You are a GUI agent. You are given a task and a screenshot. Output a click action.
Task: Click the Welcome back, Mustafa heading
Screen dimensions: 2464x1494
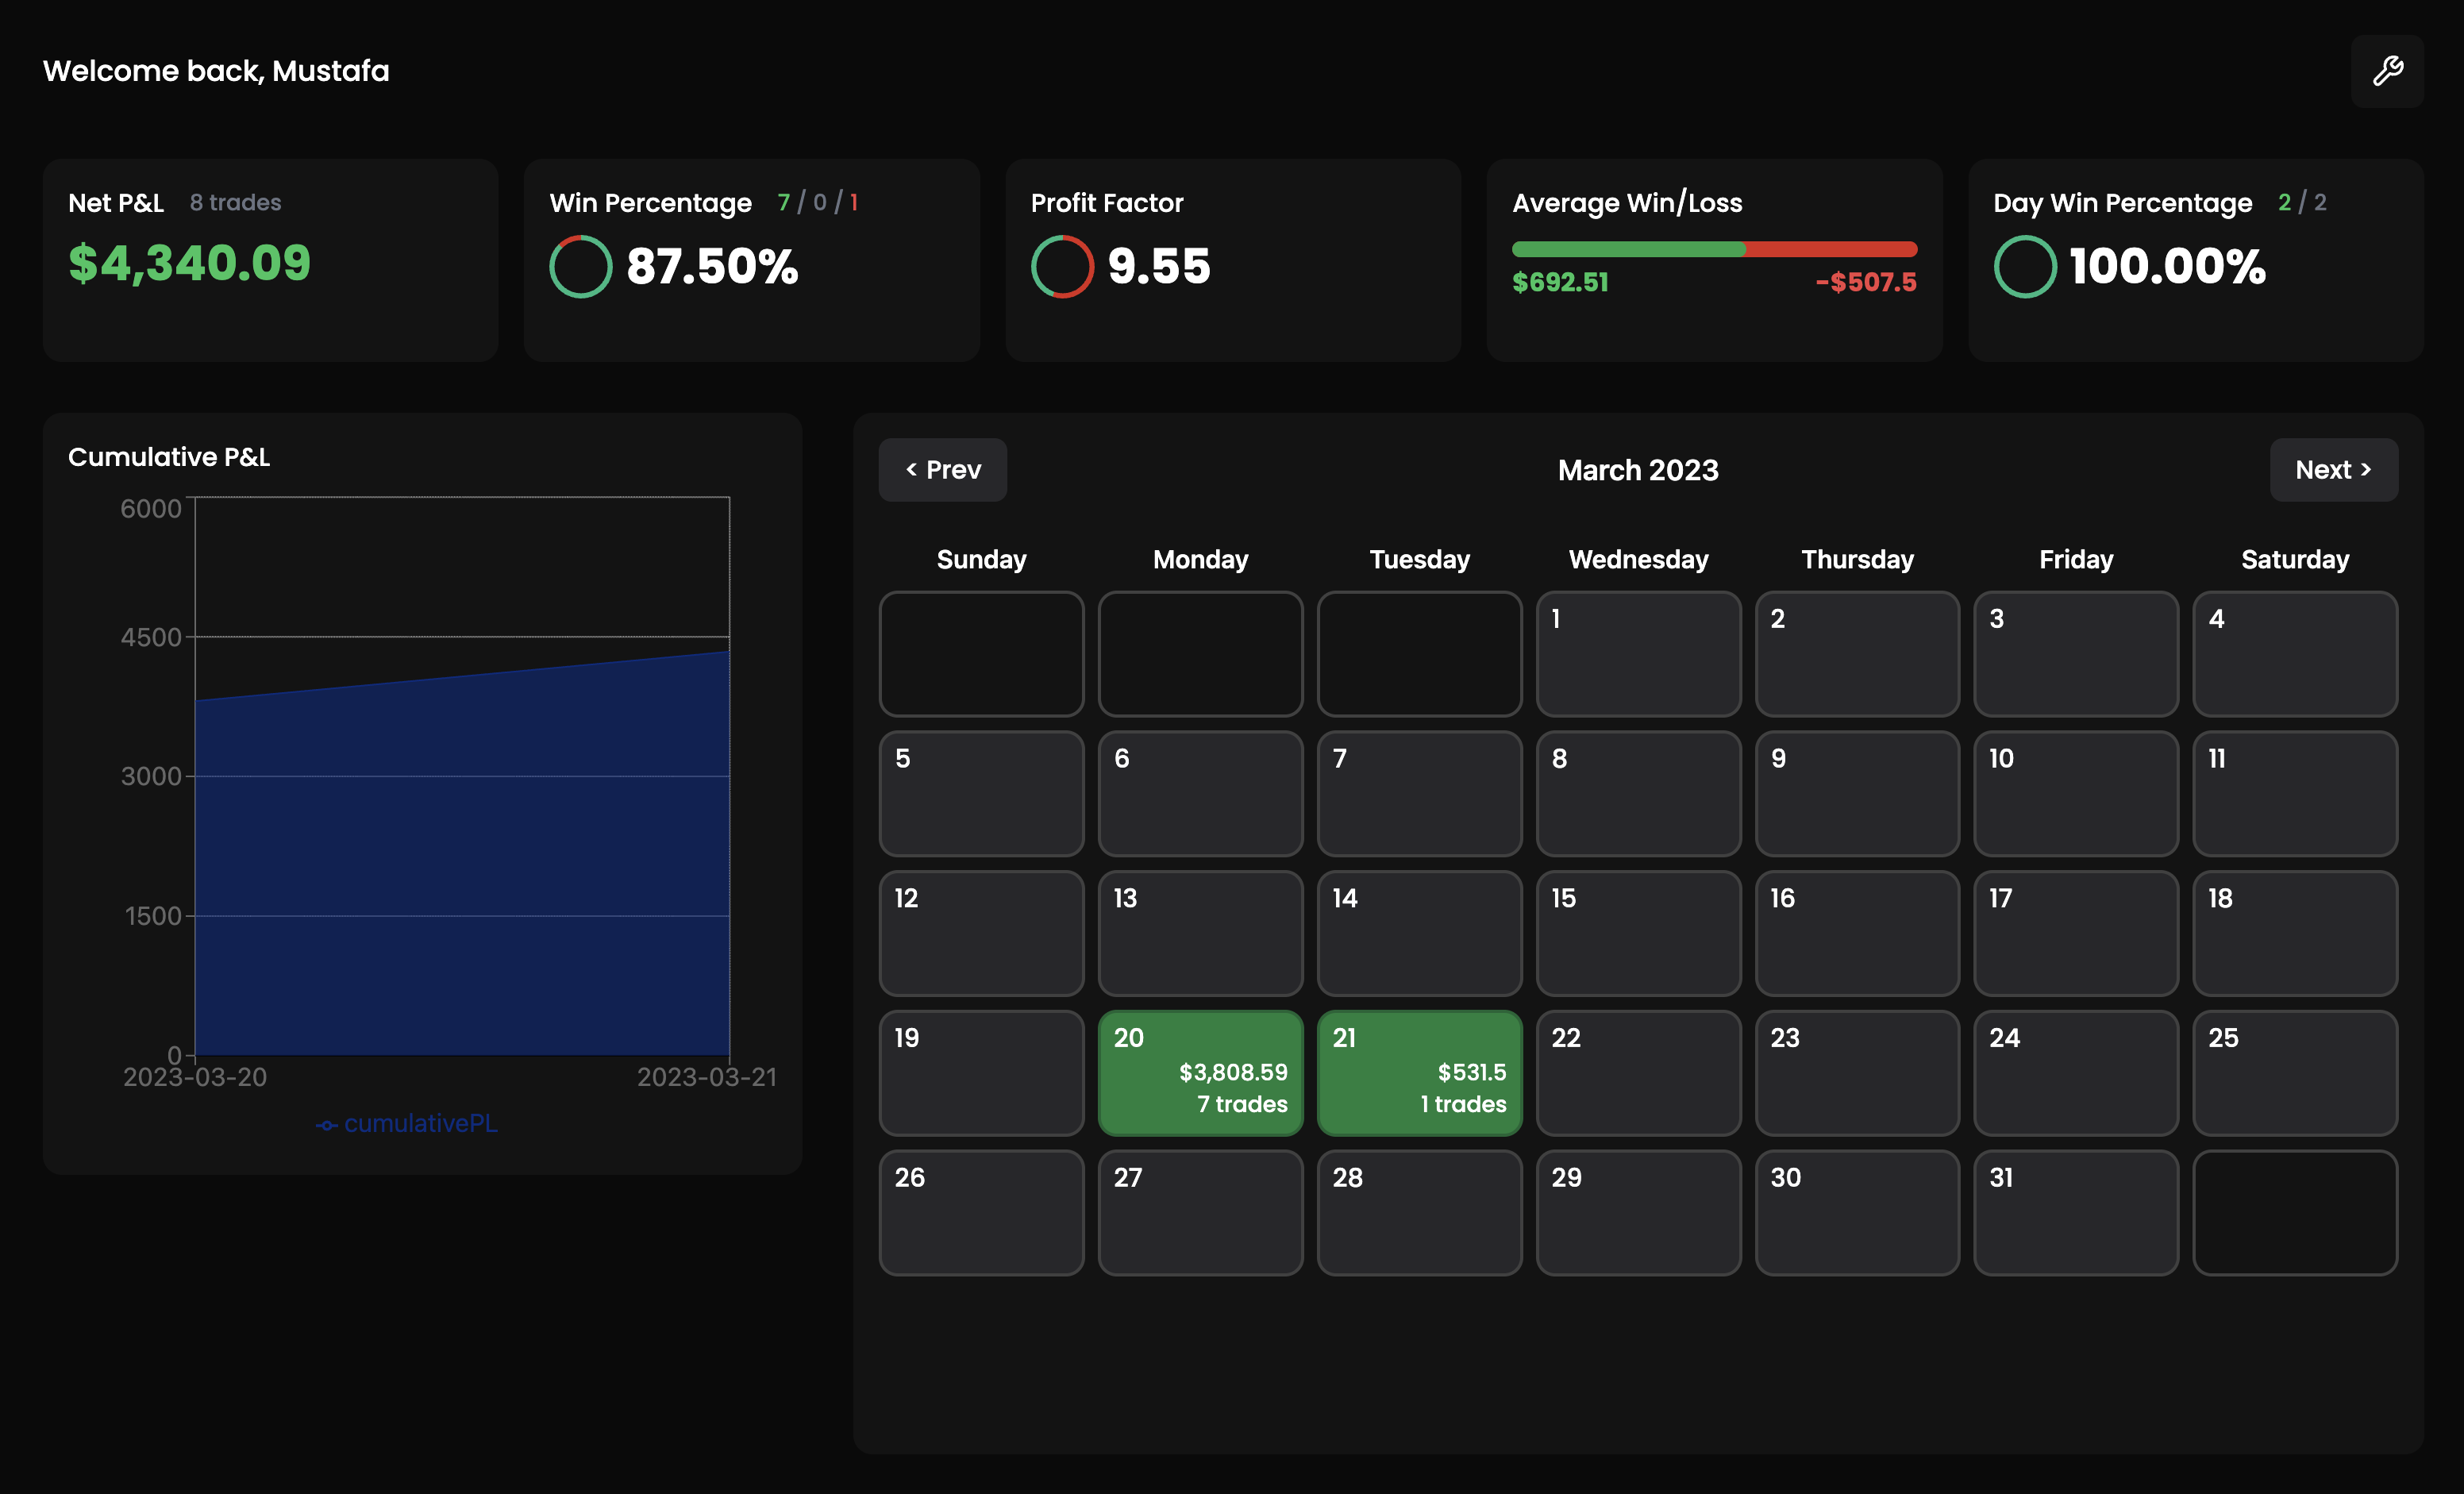tap(216, 70)
